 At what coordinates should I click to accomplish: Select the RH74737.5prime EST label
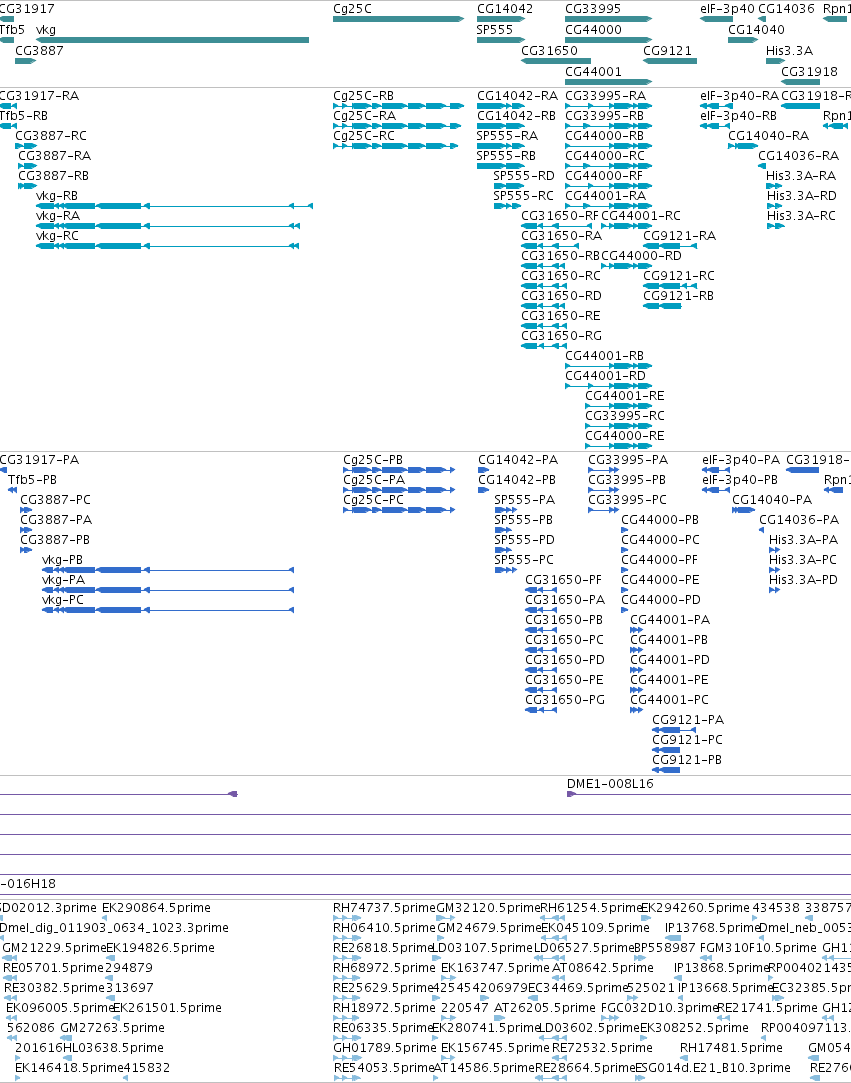tap(384, 908)
